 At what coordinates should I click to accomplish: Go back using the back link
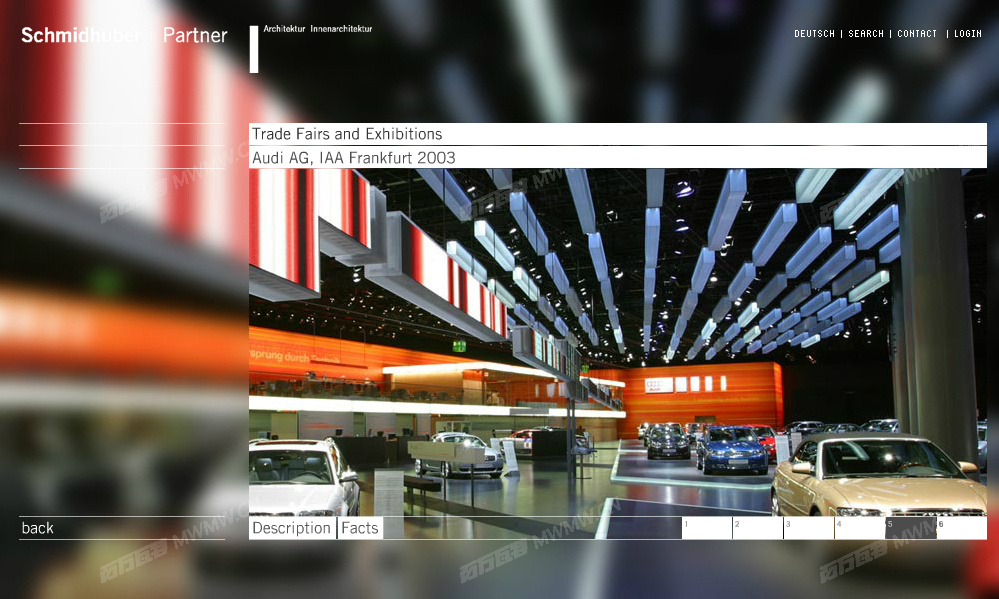coord(38,528)
